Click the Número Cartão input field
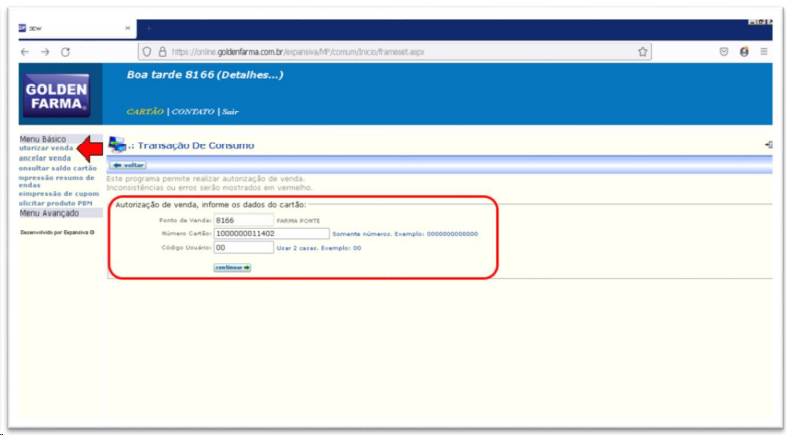Screen dimensions: 786x435 [272, 234]
